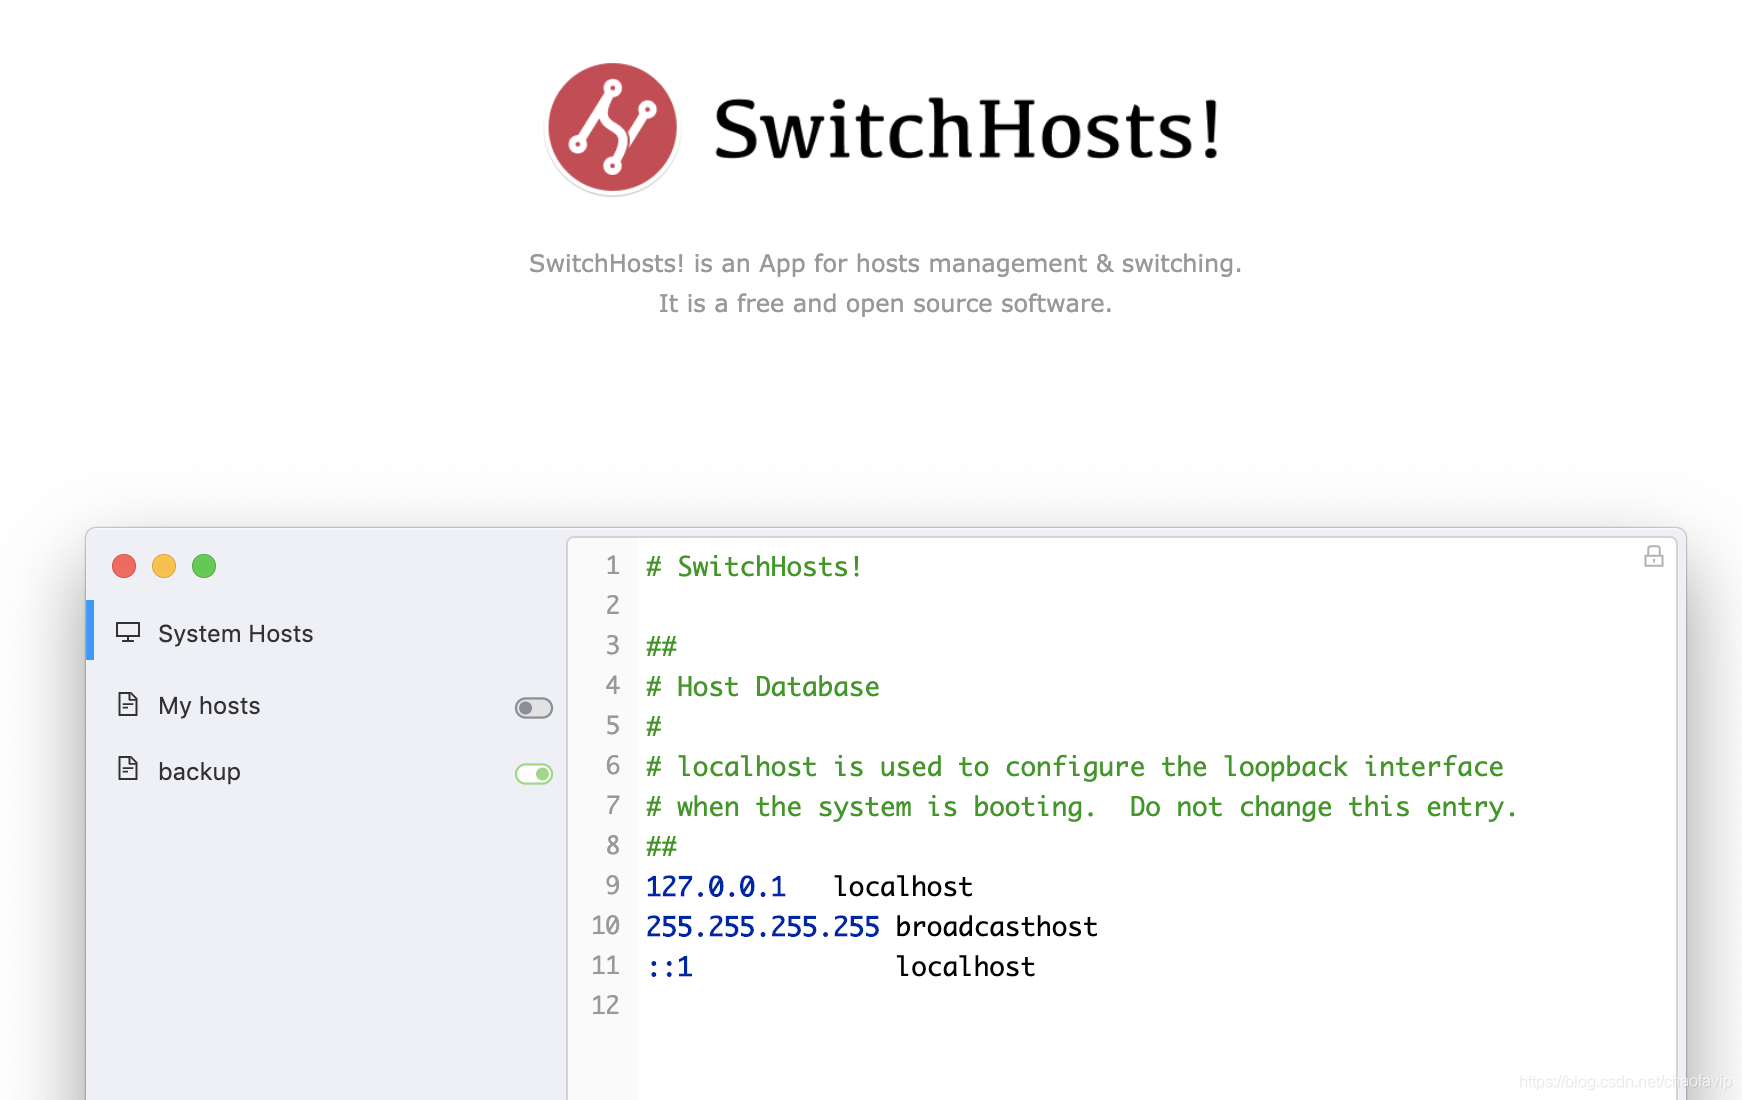Click the '127.0.0.1' IP address text

716,887
